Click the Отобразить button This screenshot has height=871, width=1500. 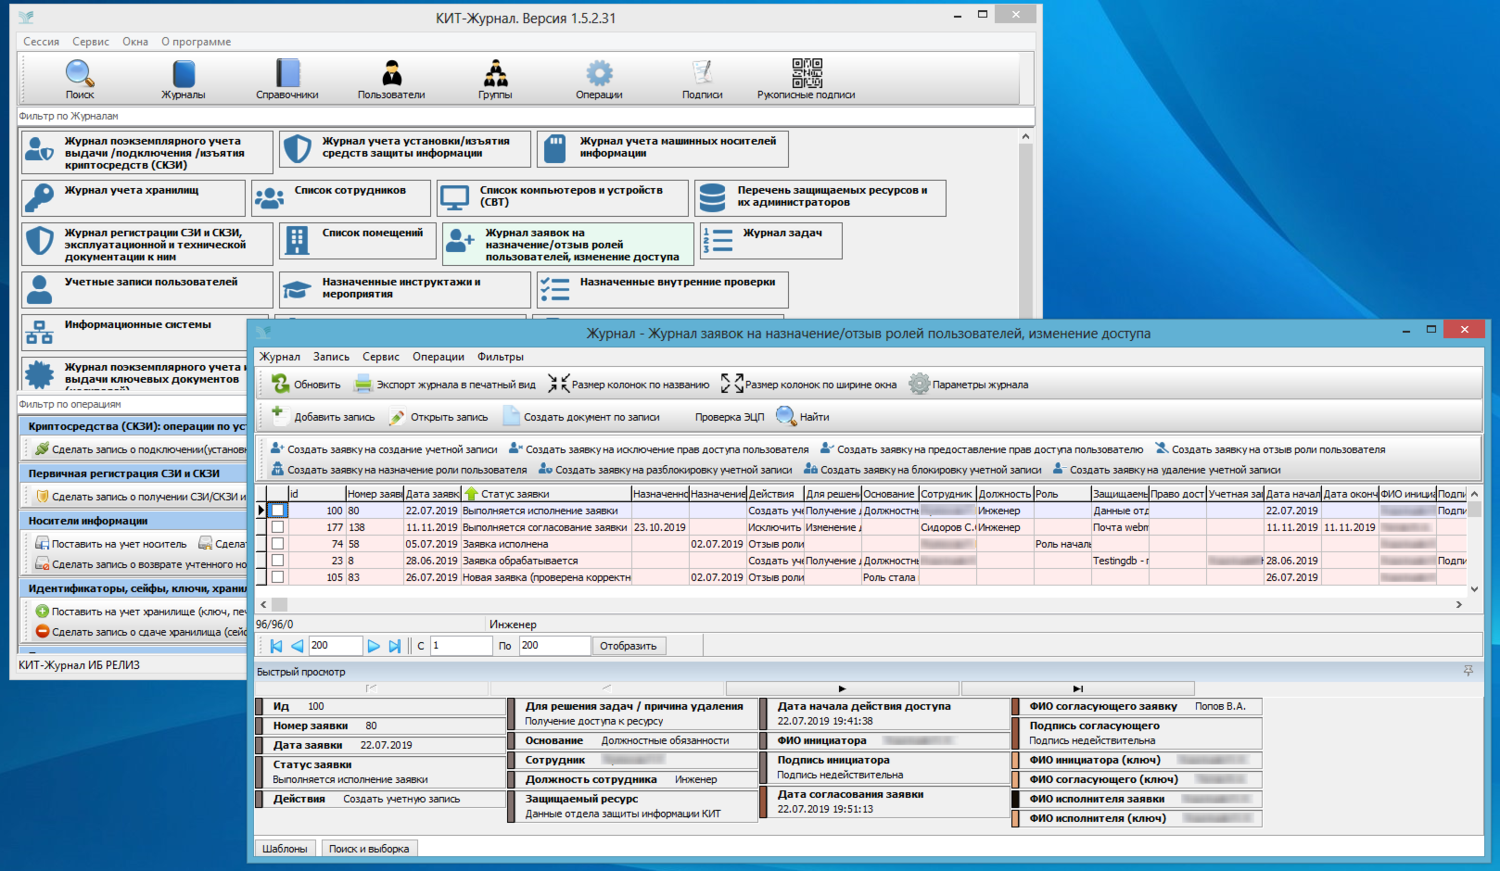point(628,646)
